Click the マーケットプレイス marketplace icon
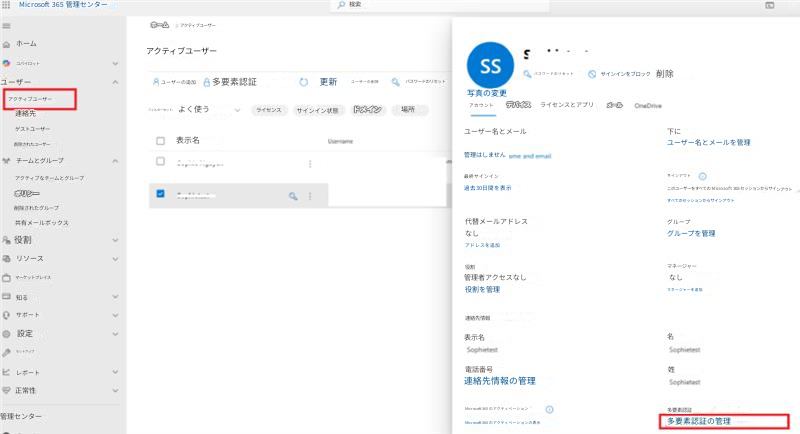 (x=7, y=278)
